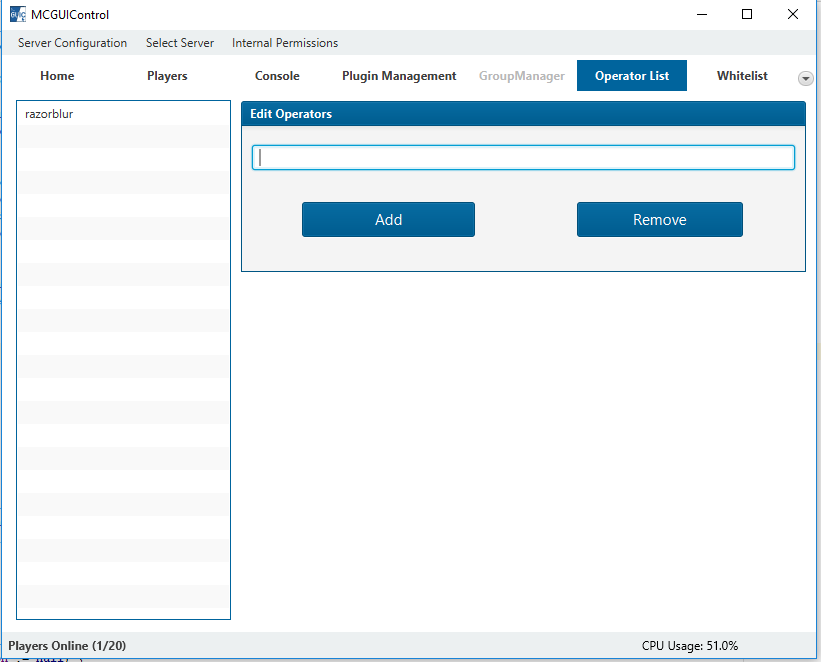Click the Players Online status text
821x662 pixels.
tap(67, 646)
